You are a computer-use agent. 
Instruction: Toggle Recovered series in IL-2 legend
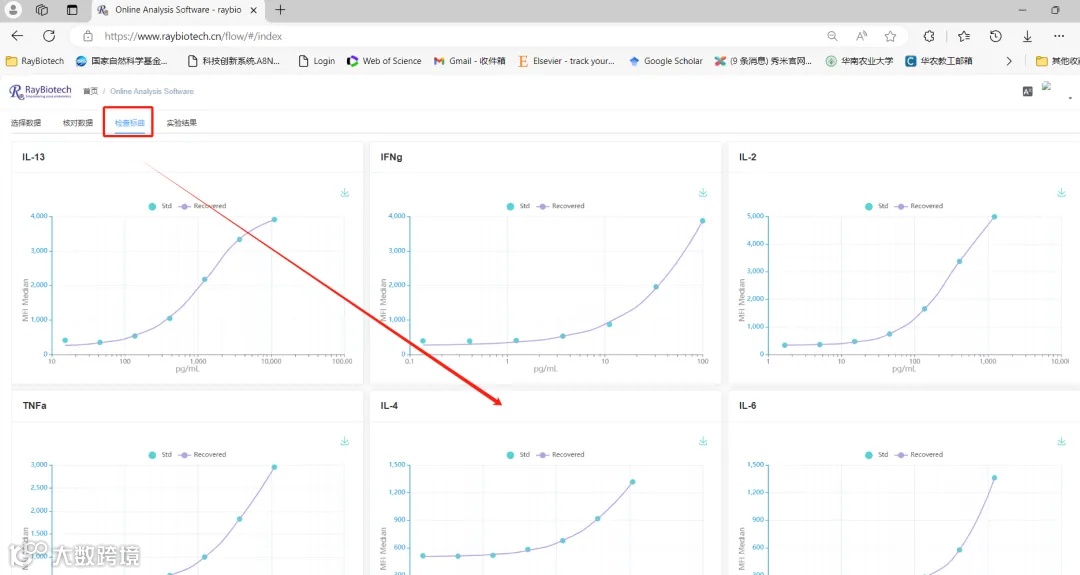pyautogui.click(x=920, y=206)
